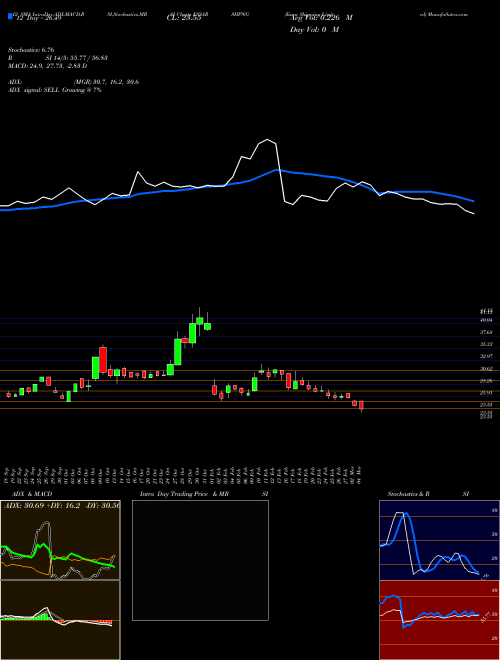The width and height of the screenshot is (500, 660).
Task: Click the highest green candlestick on the chart
Action: tap(199, 321)
